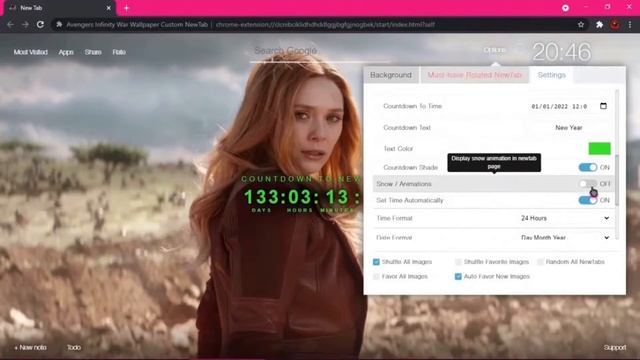
Task: Click the Share menu item
Action: [93, 52]
